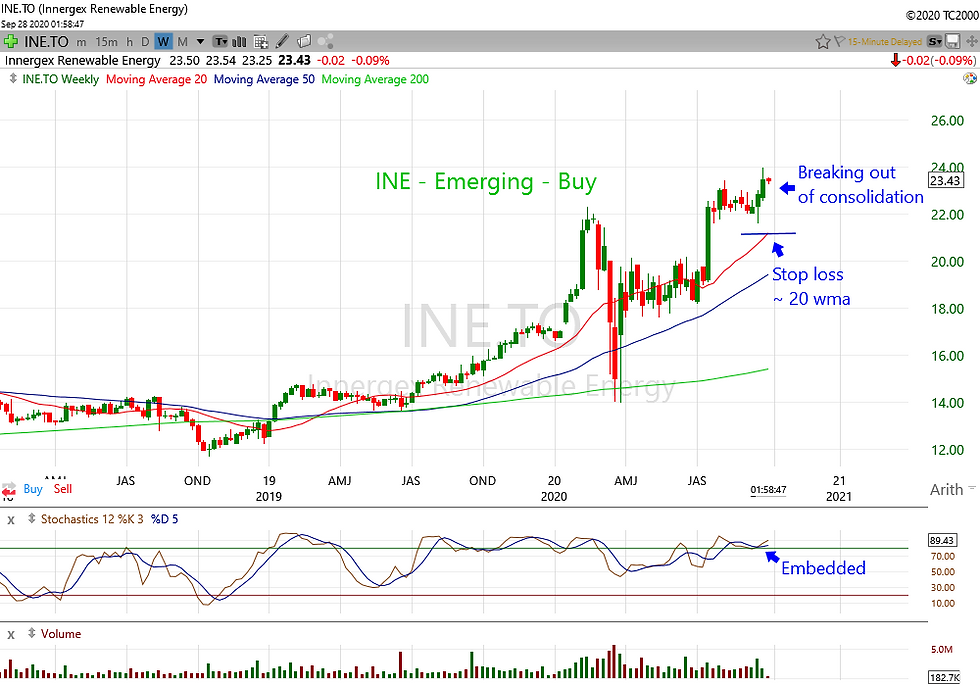The width and height of the screenshot is (980, 686).
Task: Click the Buy label near the time axis
Action: 32,489
